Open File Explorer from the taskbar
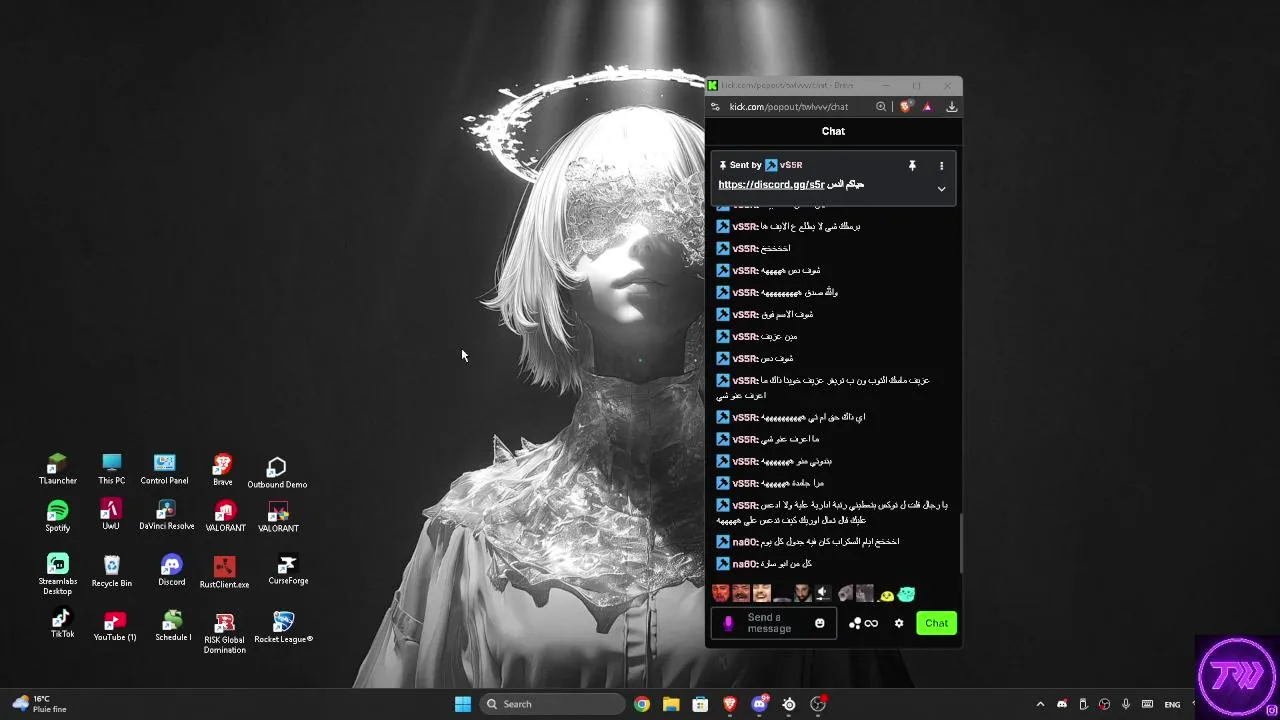Screen dimensions: 1280x720 (x=671, y=704)
